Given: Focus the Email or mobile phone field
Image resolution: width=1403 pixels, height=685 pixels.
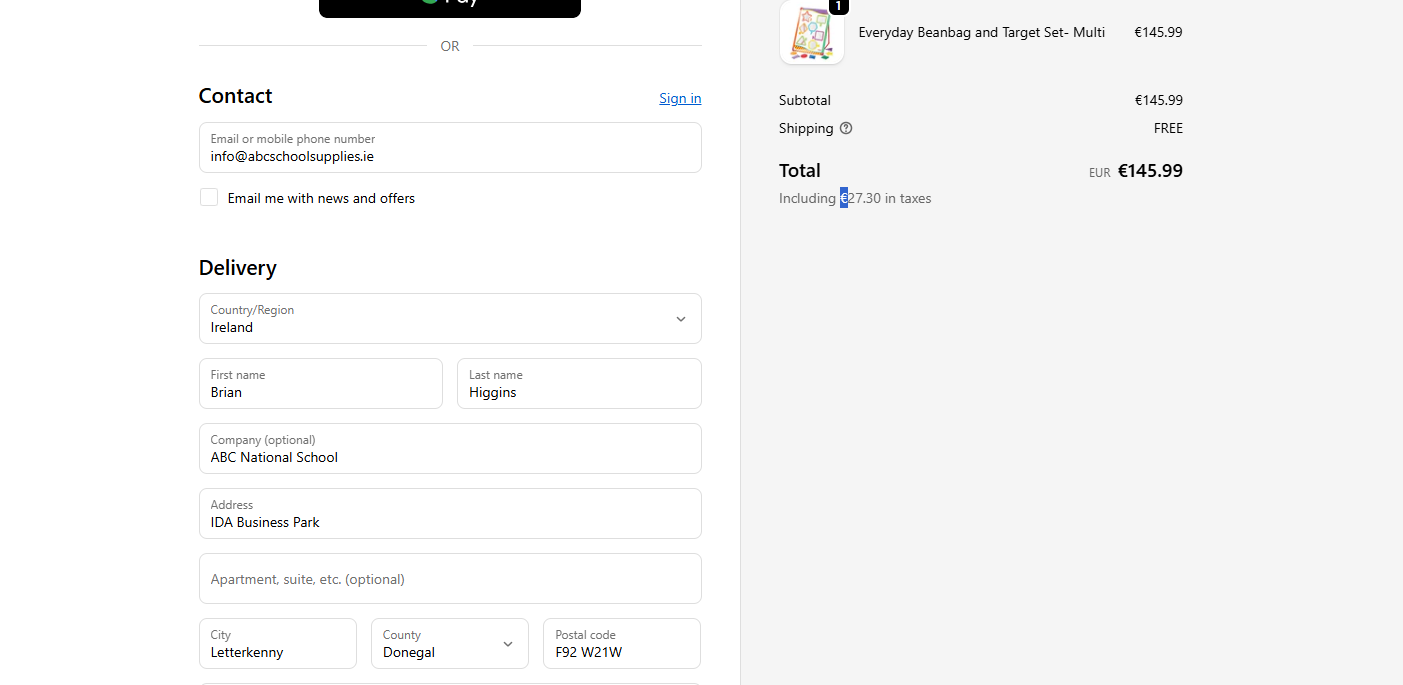Looking at the screenshot, I should (450, 148).
